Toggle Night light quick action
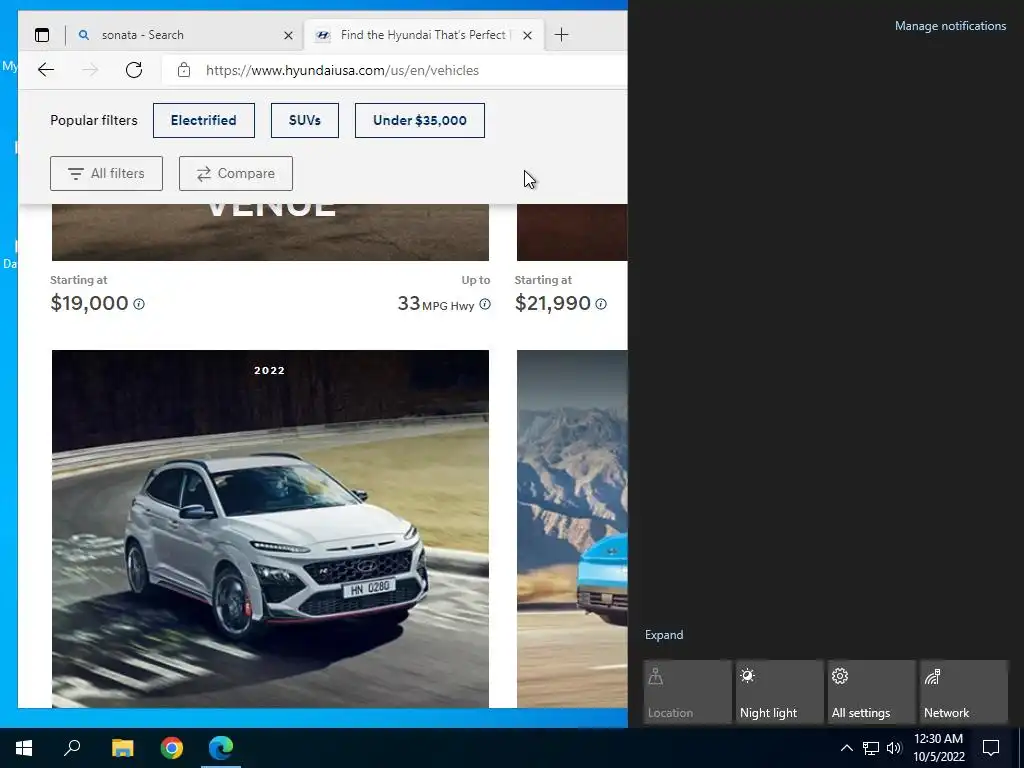Viewport: 1024px width, 768px height. pos(779,692)
